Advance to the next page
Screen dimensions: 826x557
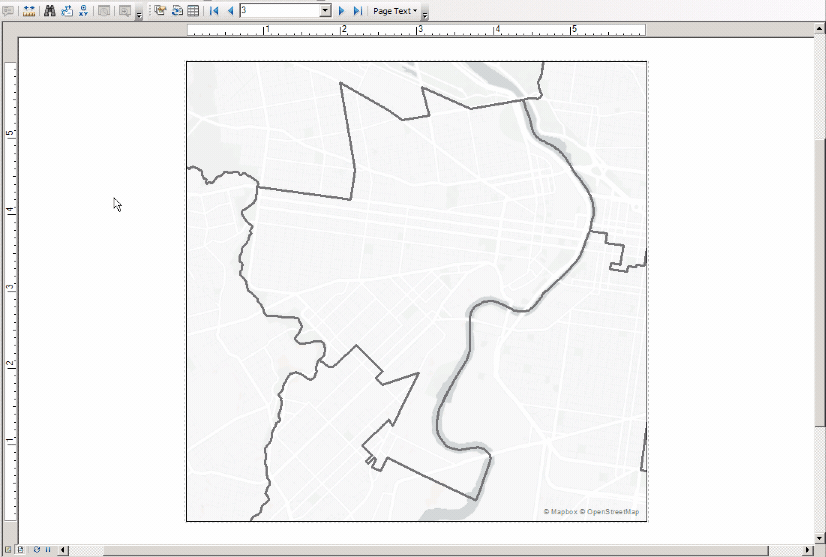click(x=342, y=11)
